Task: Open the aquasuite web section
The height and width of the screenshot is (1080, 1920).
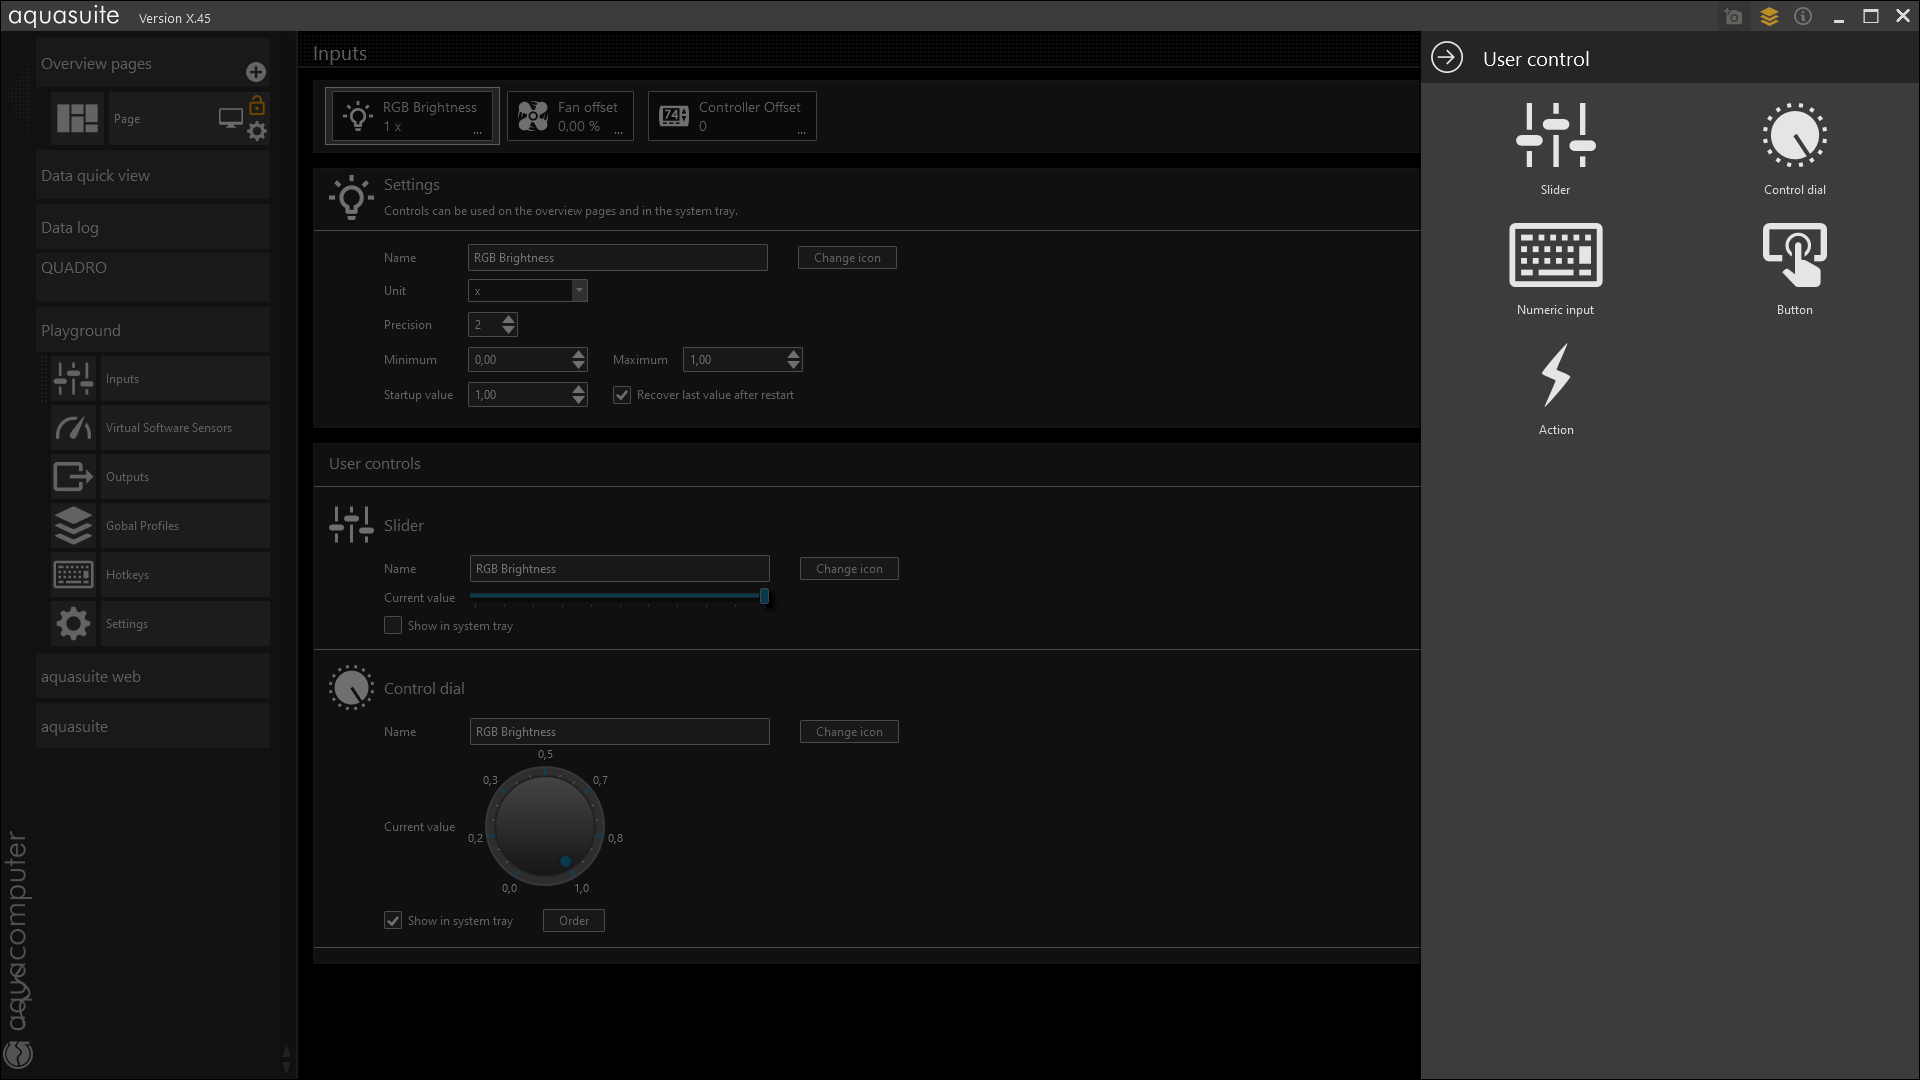Action: [153, 676]
